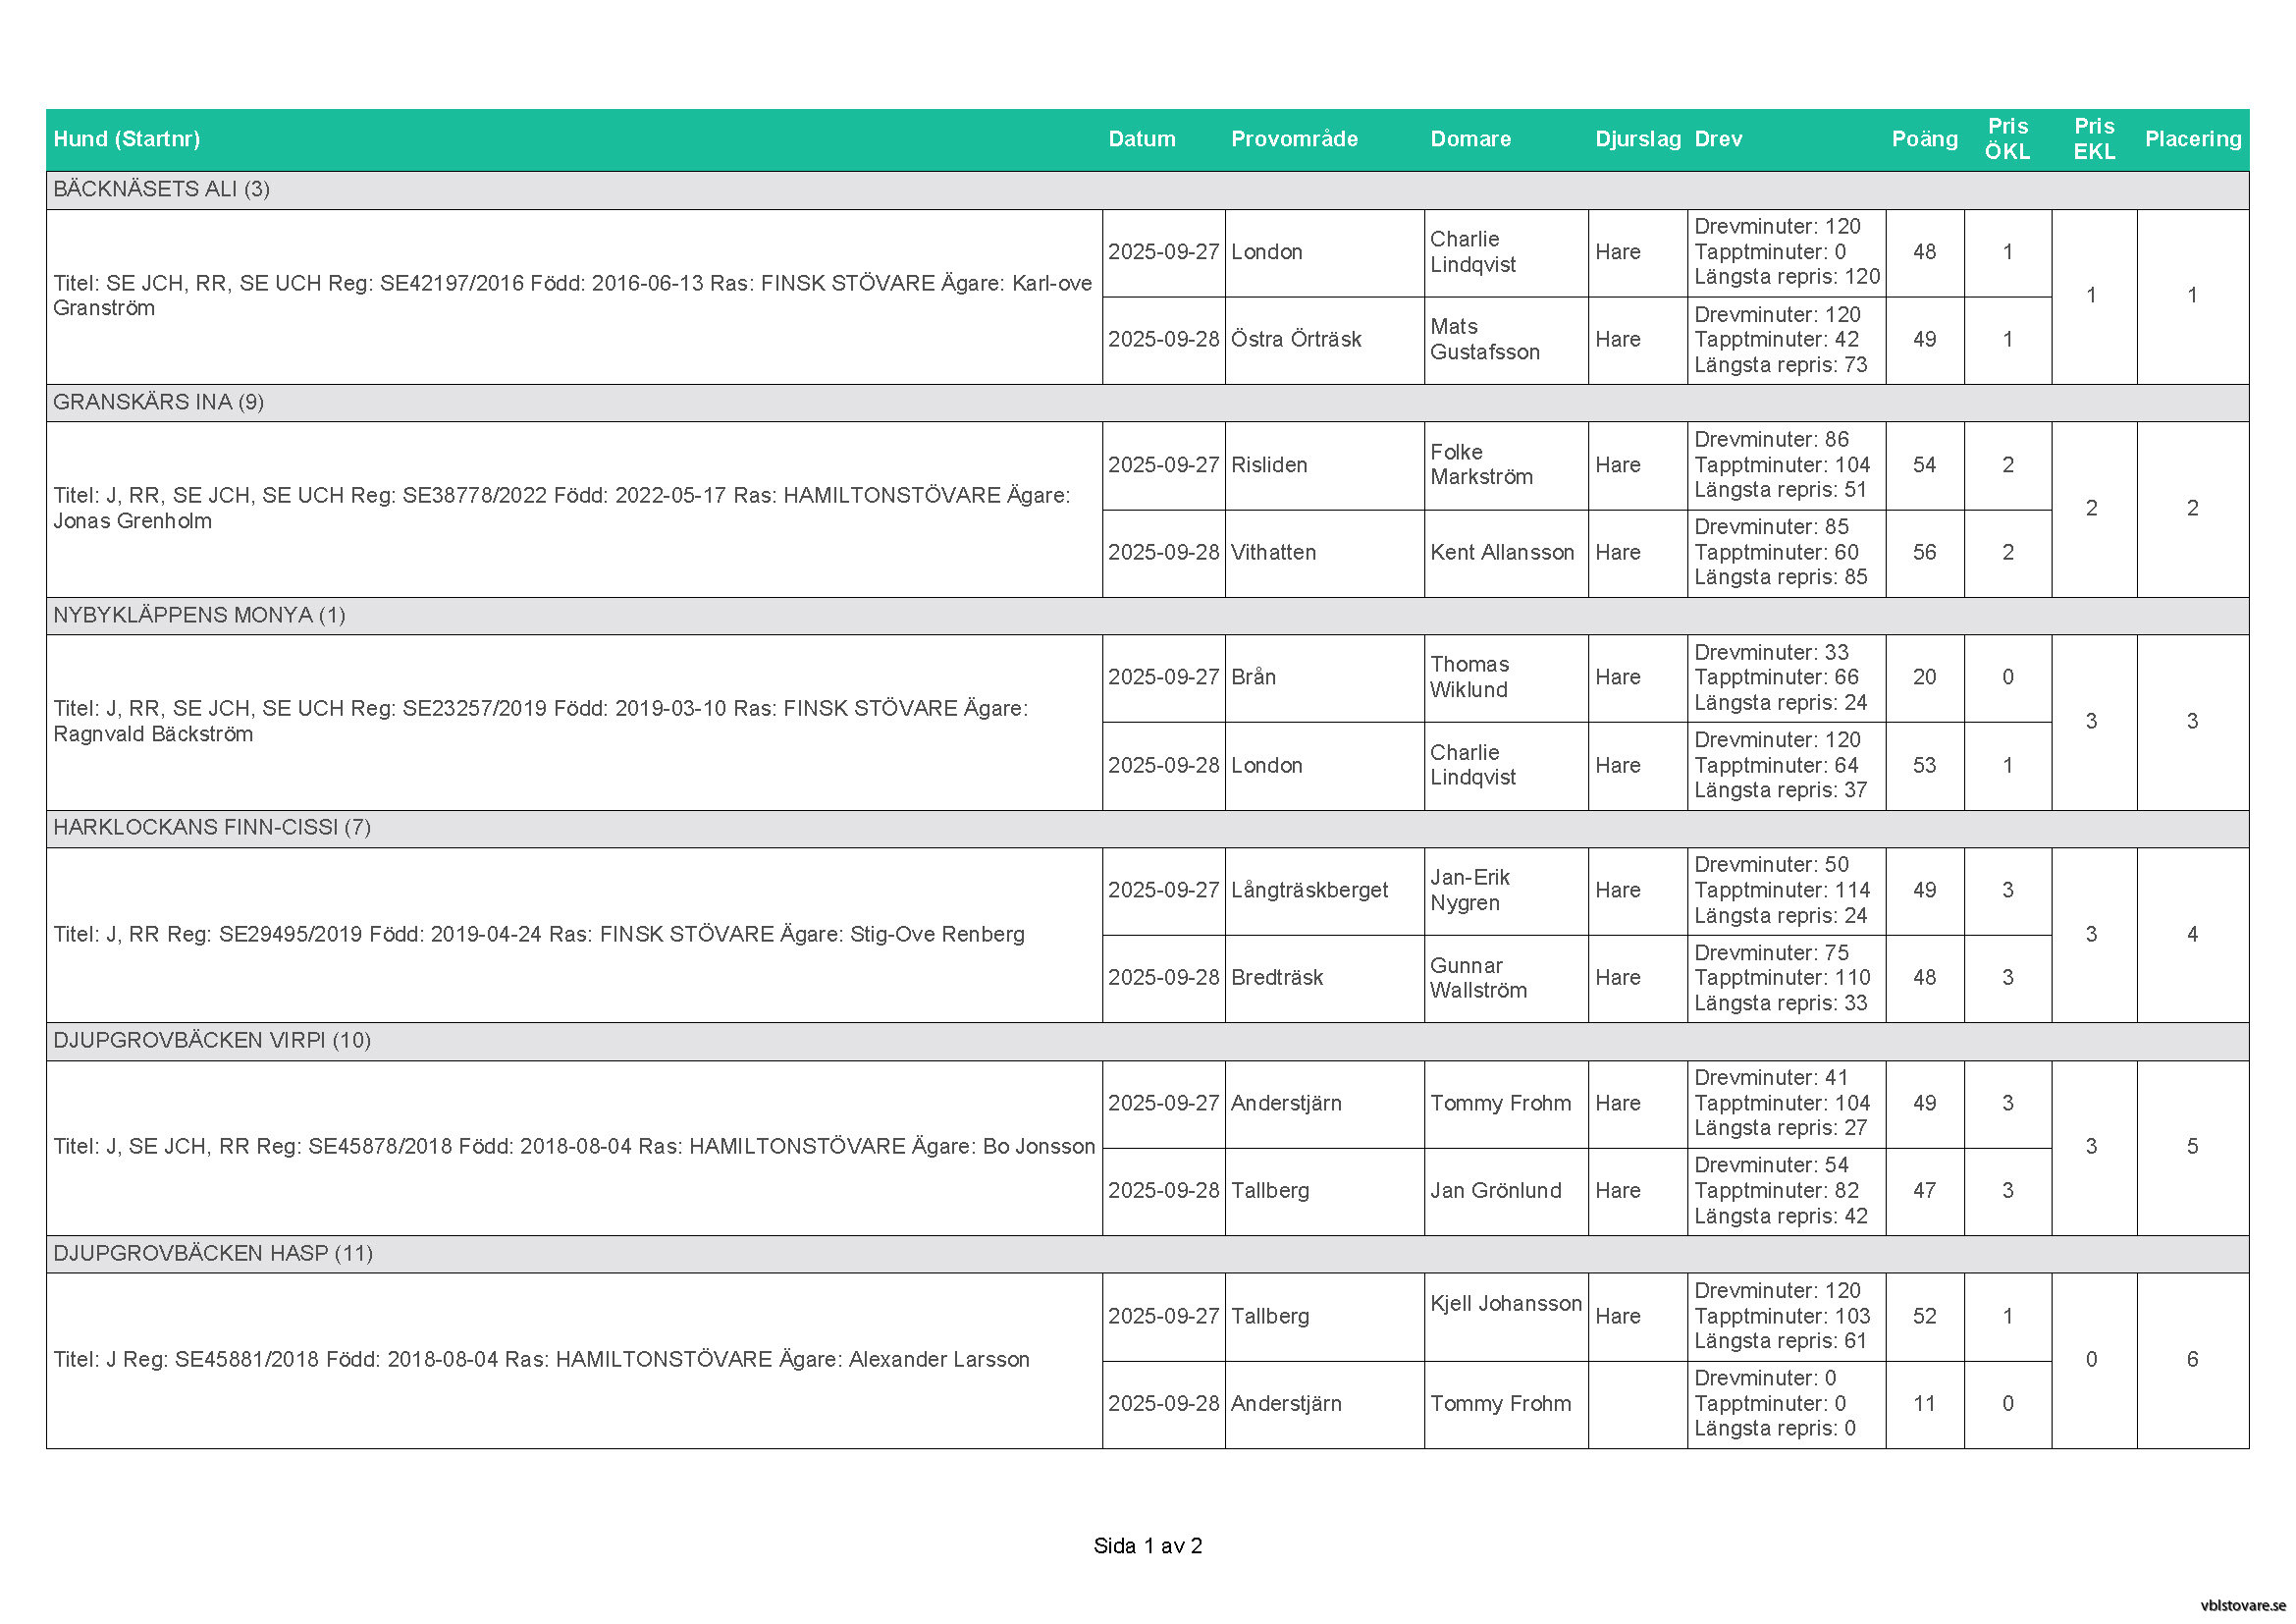Select the 'DJUPGROVBÄCKEN HASP (11)' group row
The height and width of the screenshot is (1624, 2296).
point(1147,1254)
